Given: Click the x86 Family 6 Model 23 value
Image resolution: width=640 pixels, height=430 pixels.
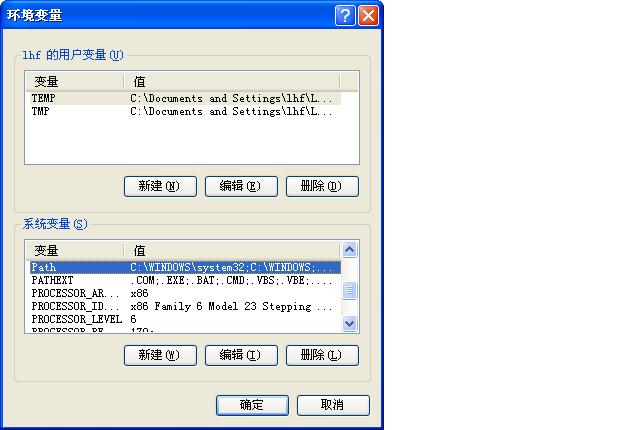Looking at the screenshot, I should (231, 306).
